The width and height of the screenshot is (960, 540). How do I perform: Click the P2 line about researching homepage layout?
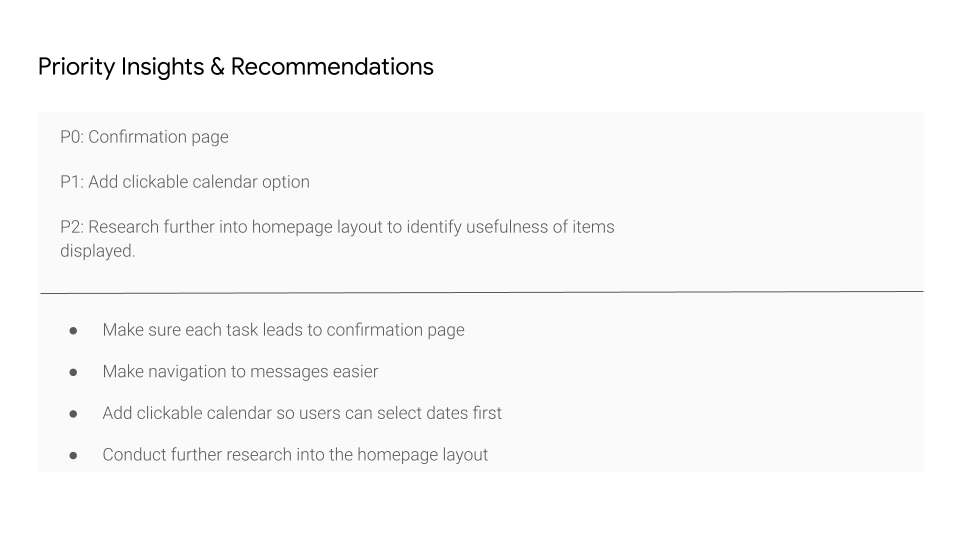pos(337,238)
